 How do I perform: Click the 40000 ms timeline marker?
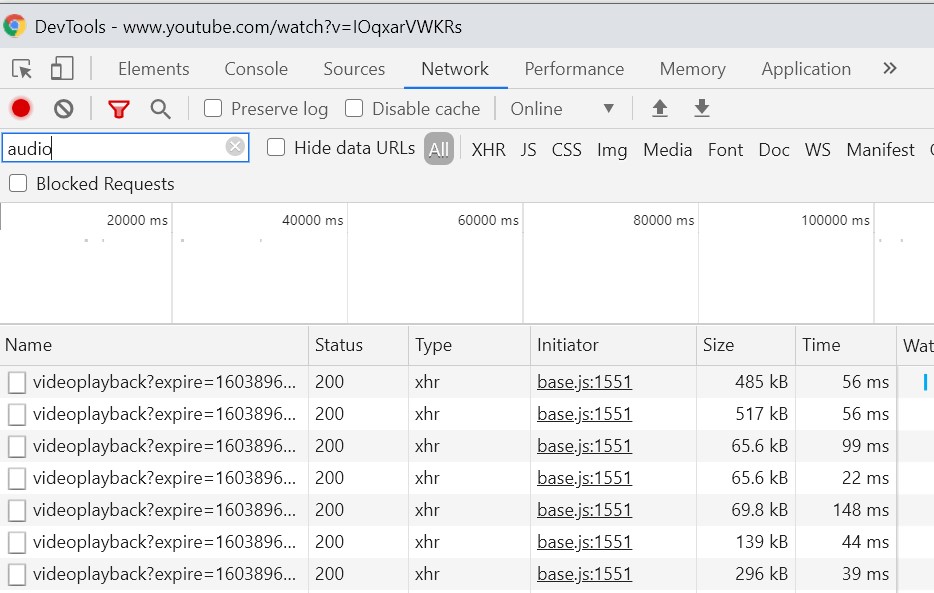[x=312, y=220]
